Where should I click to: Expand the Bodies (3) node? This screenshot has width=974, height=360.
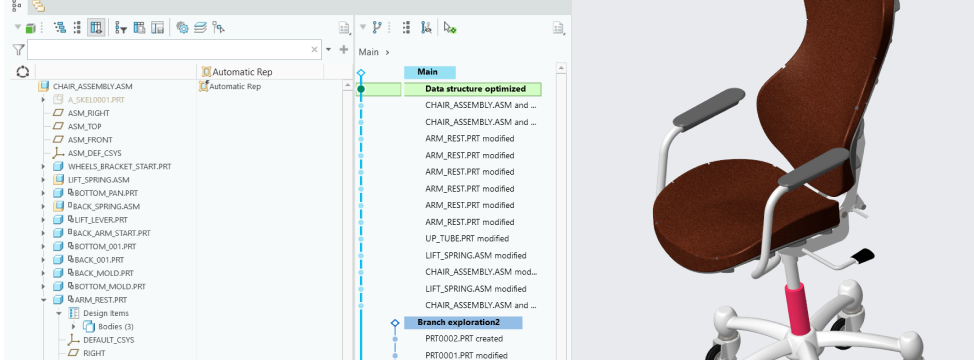pyautogui.click(x=74, y=326)
